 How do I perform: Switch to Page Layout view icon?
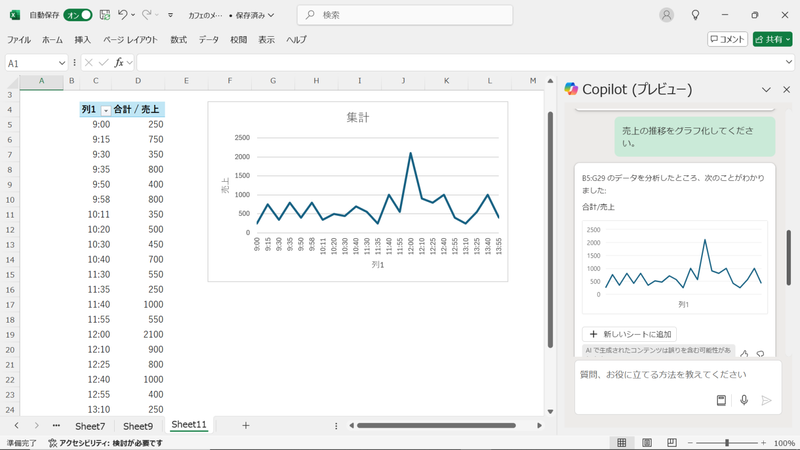click(x=645, y=442)
